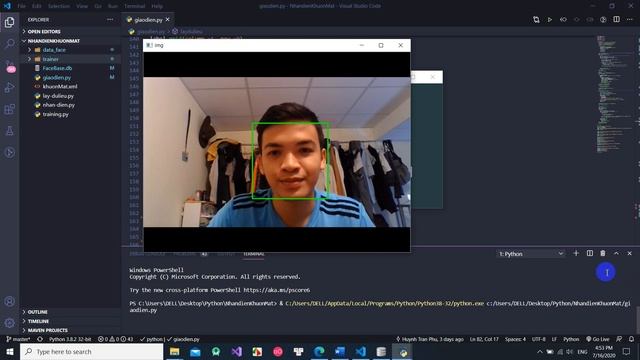Open Source Control view with pink badge

(9, 65)
